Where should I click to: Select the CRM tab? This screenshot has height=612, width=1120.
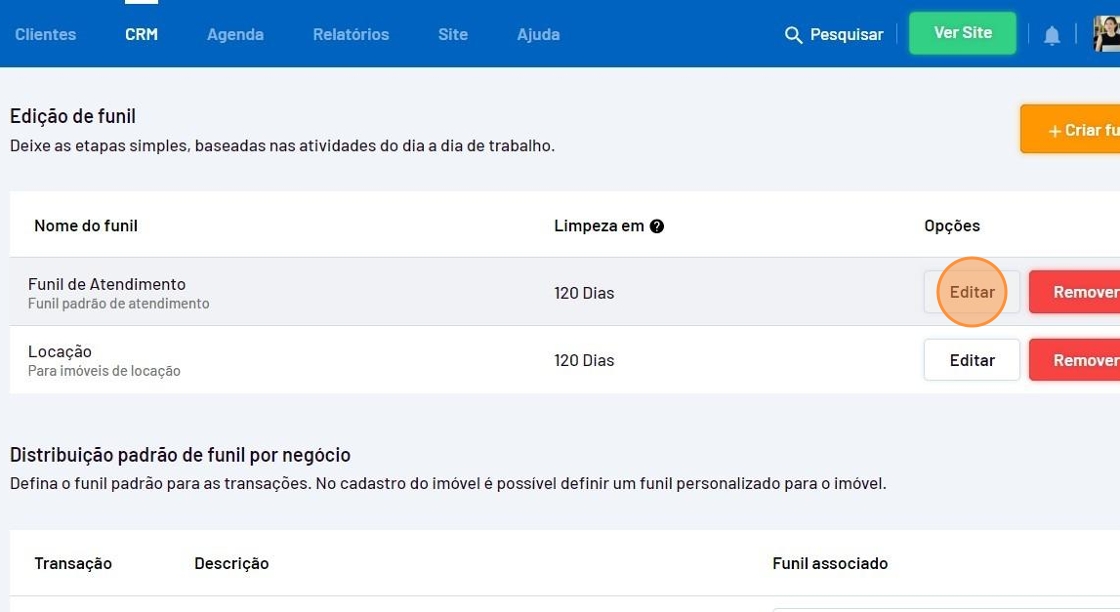141,34
